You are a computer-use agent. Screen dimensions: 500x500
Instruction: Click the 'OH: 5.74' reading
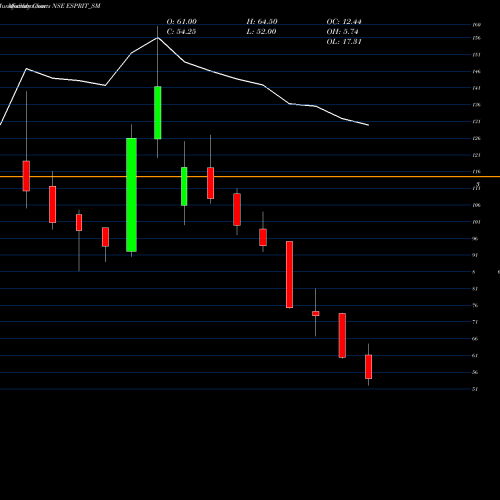(x=342, y=32)
